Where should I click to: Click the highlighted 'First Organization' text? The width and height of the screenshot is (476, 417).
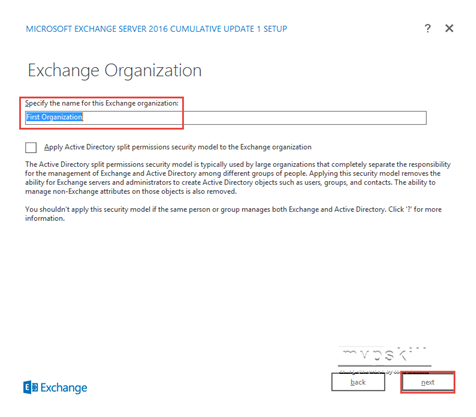point(54,117)
